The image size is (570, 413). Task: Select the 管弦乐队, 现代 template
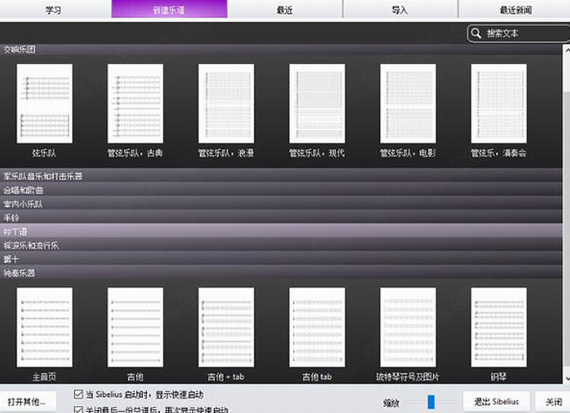[317, 104]
